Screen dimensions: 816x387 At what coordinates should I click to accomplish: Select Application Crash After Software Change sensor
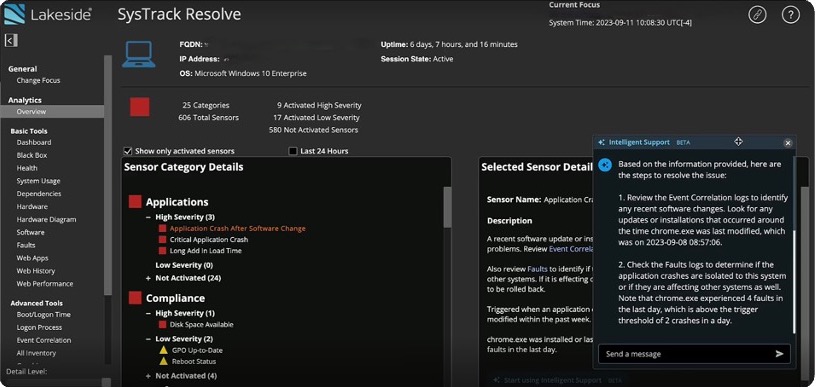238,228
